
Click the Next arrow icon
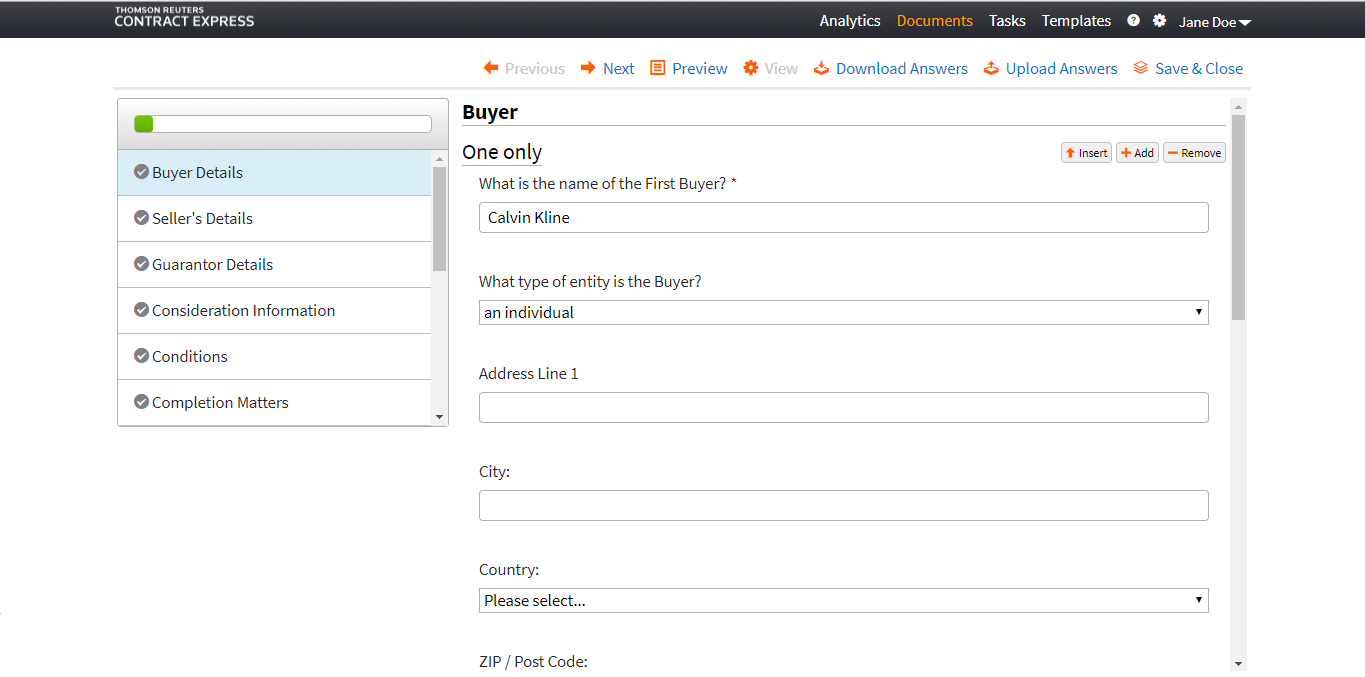(x=588, y=68)
